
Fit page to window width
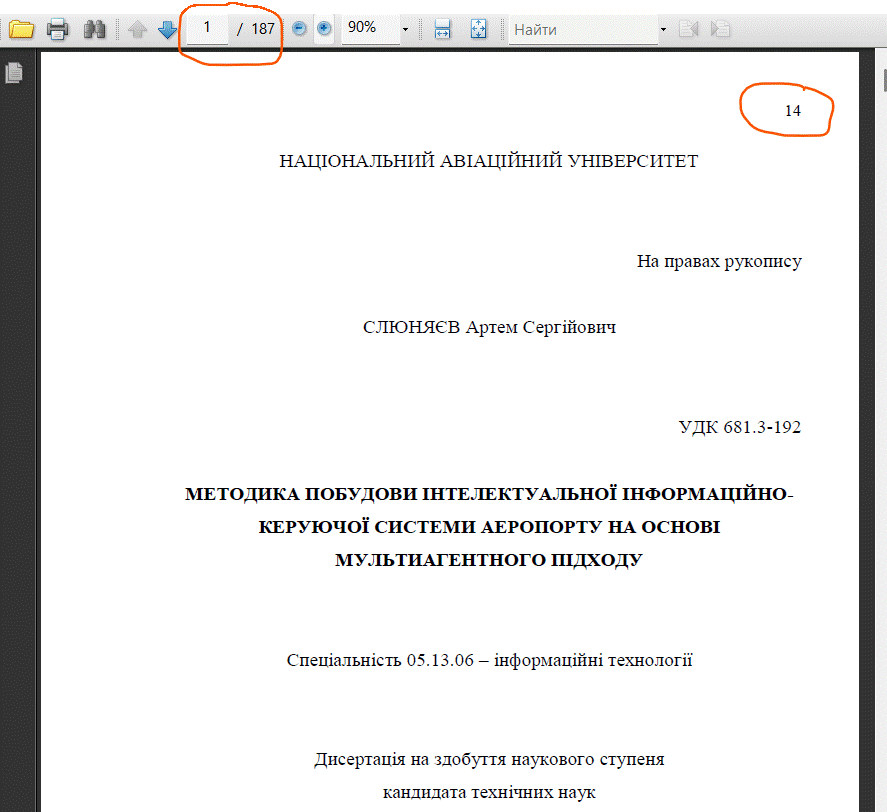click(x=443, y=29)
